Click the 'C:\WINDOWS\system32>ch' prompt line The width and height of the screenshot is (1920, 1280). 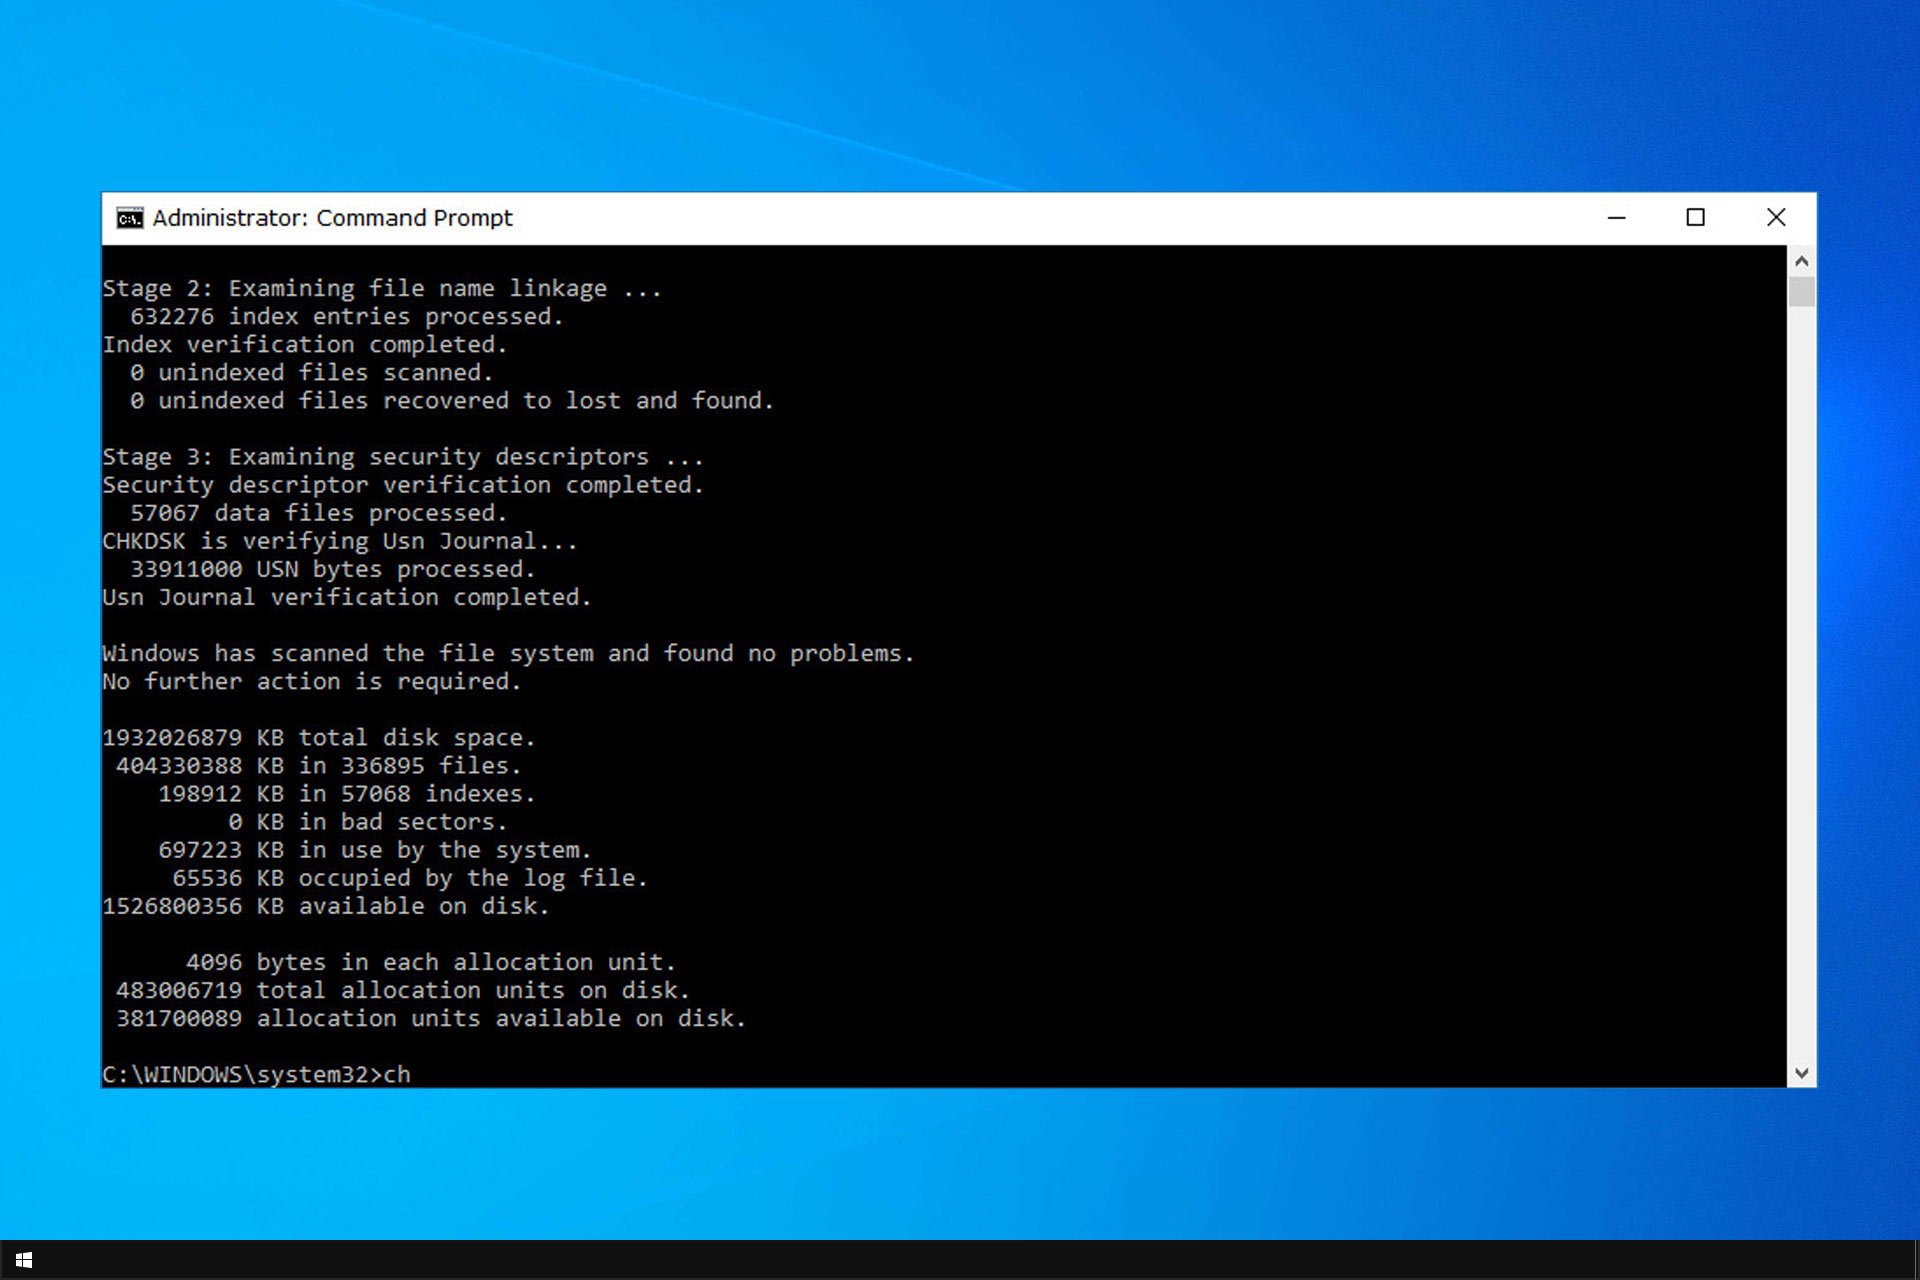pyautogui.click(x=256, y=1074)
